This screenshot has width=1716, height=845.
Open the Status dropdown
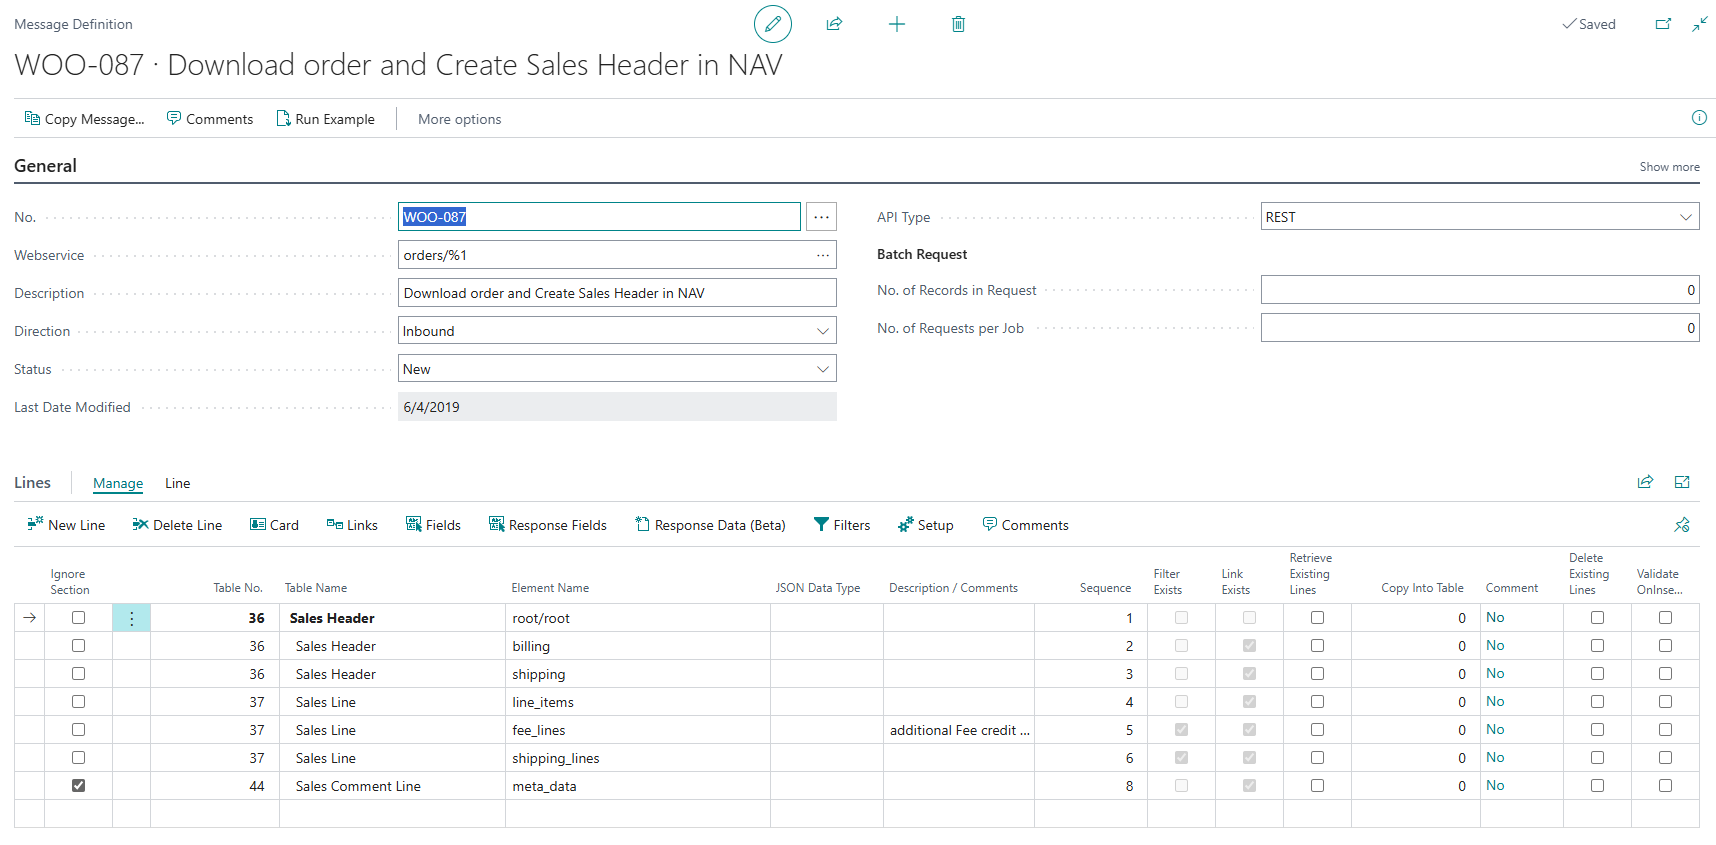(x=823, y=369)
